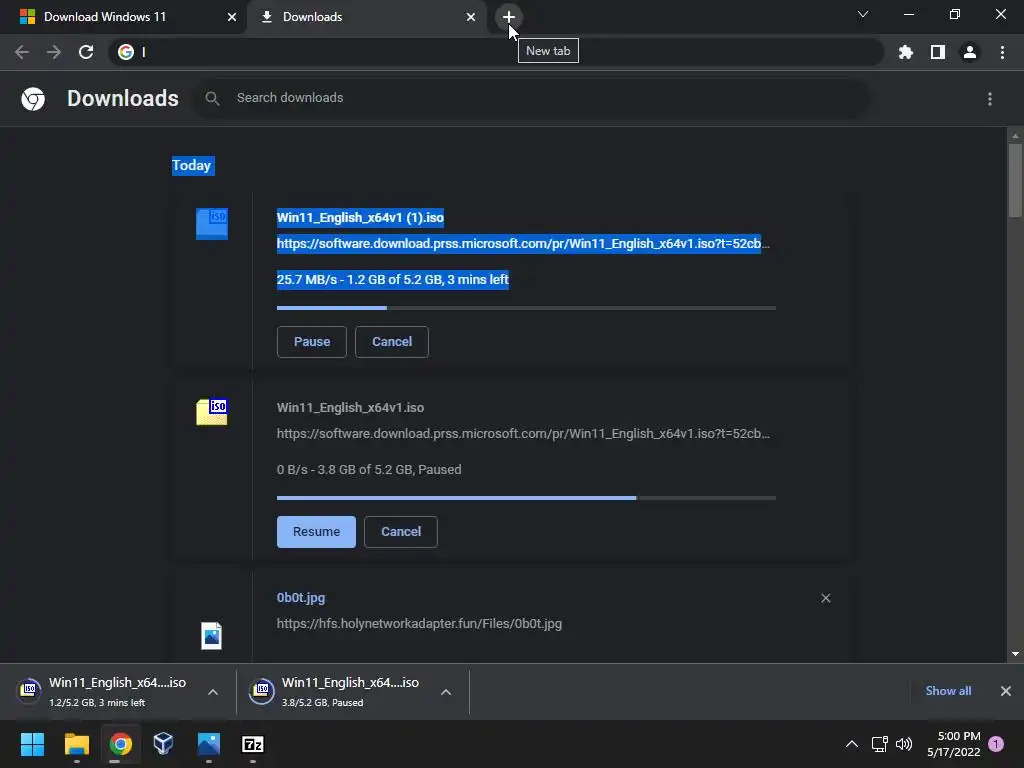Open the 0b0t.jpg file link

click(x=300, y=598)
